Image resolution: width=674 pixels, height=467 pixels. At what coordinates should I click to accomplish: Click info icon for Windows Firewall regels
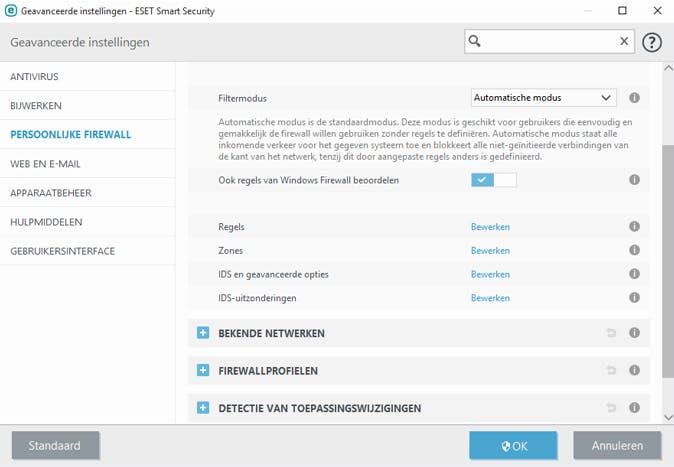point(634,179)
